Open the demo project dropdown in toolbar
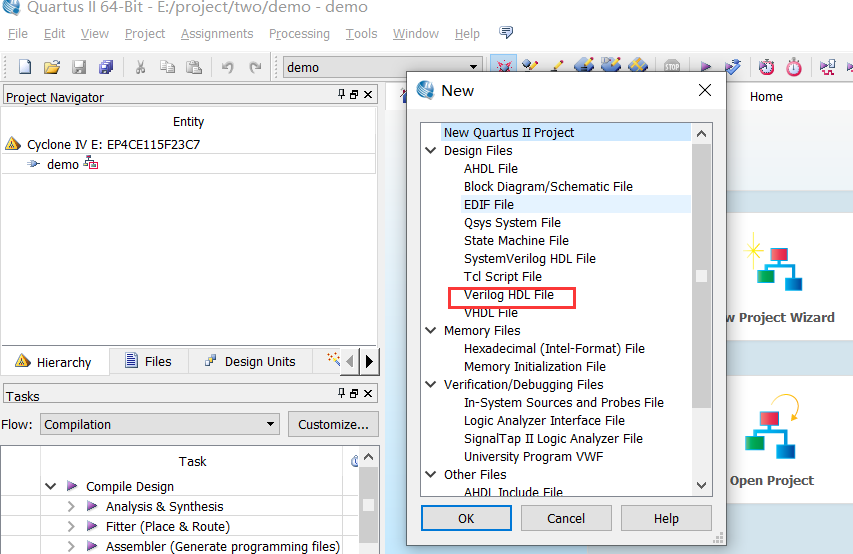This screenshot has width=853, height=554. click(382, 67)
